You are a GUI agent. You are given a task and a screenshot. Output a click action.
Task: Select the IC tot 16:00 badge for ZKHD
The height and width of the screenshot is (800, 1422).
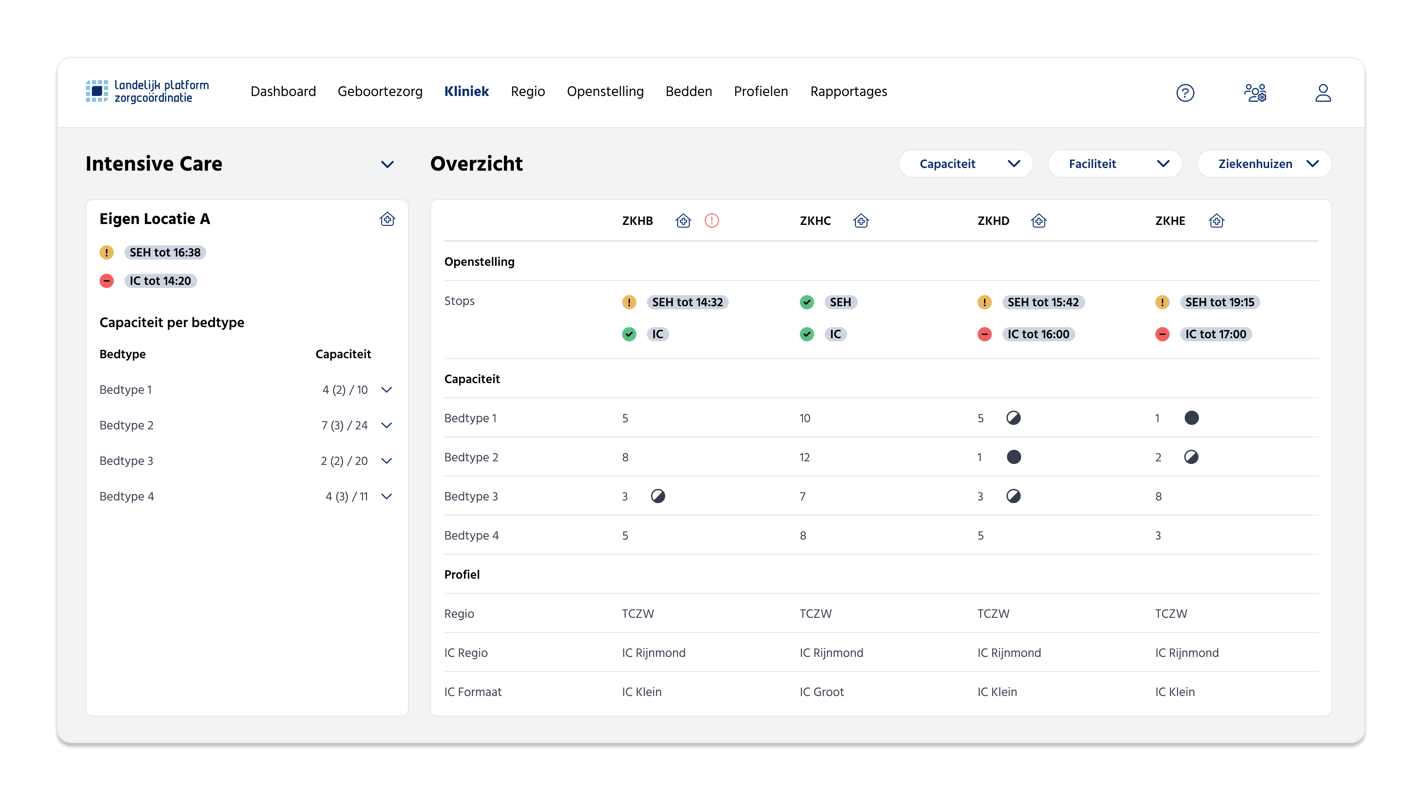pyautogui.click(x=1038, y=335)
